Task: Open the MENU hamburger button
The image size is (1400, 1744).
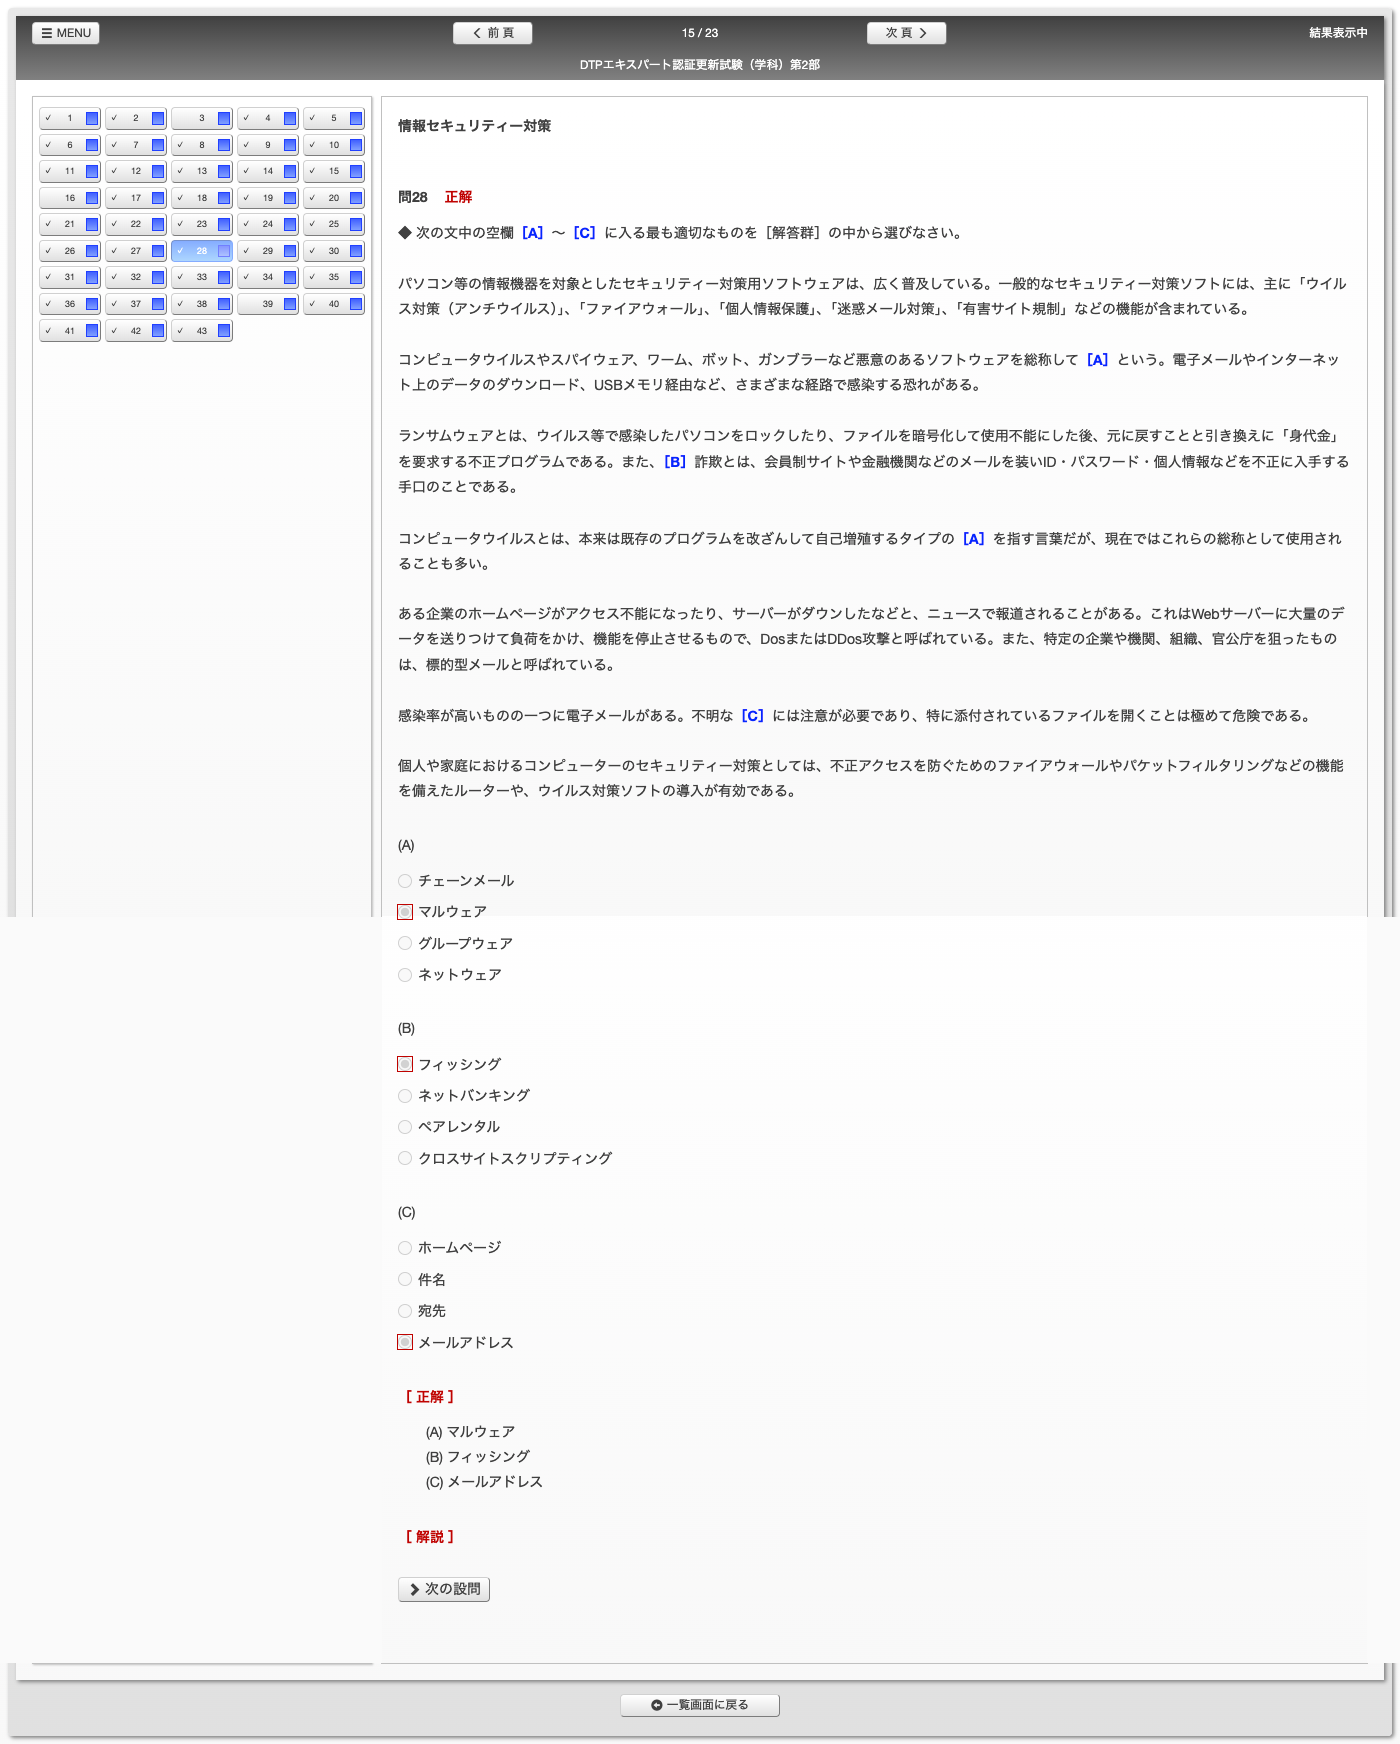Action: coord(66,33)
